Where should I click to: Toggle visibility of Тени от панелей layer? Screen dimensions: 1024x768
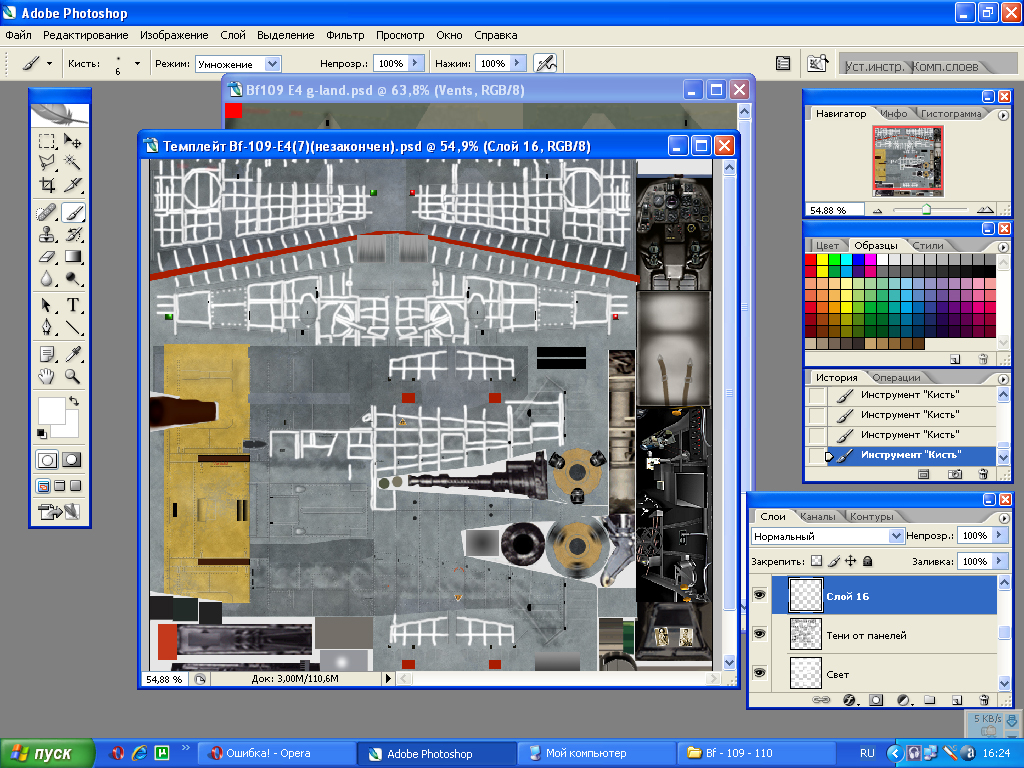click(x=759, y=634)
